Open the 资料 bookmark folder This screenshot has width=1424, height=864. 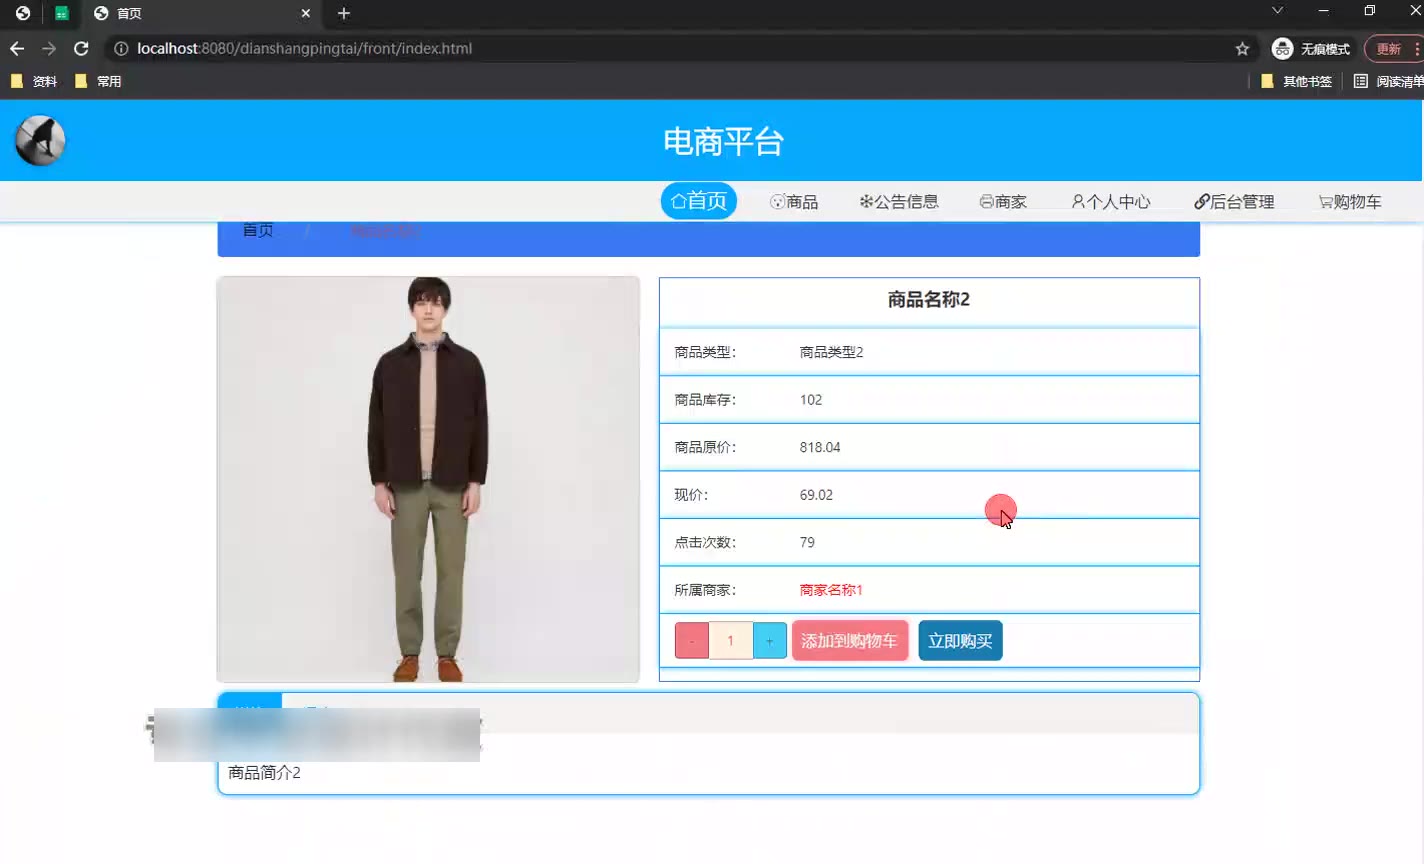(34, 81)
